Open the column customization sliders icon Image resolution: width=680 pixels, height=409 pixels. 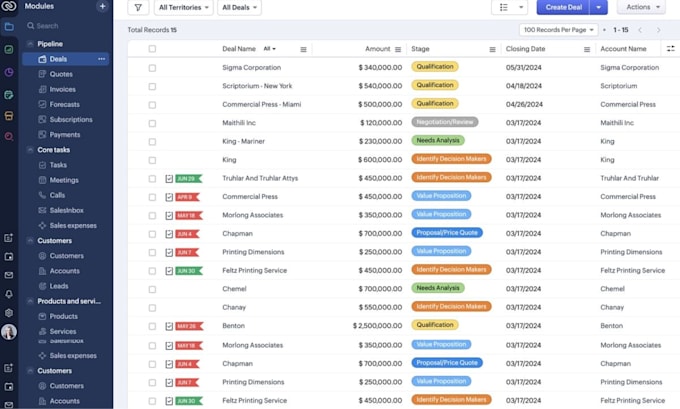pyautogui.click(x=670, y=49)
